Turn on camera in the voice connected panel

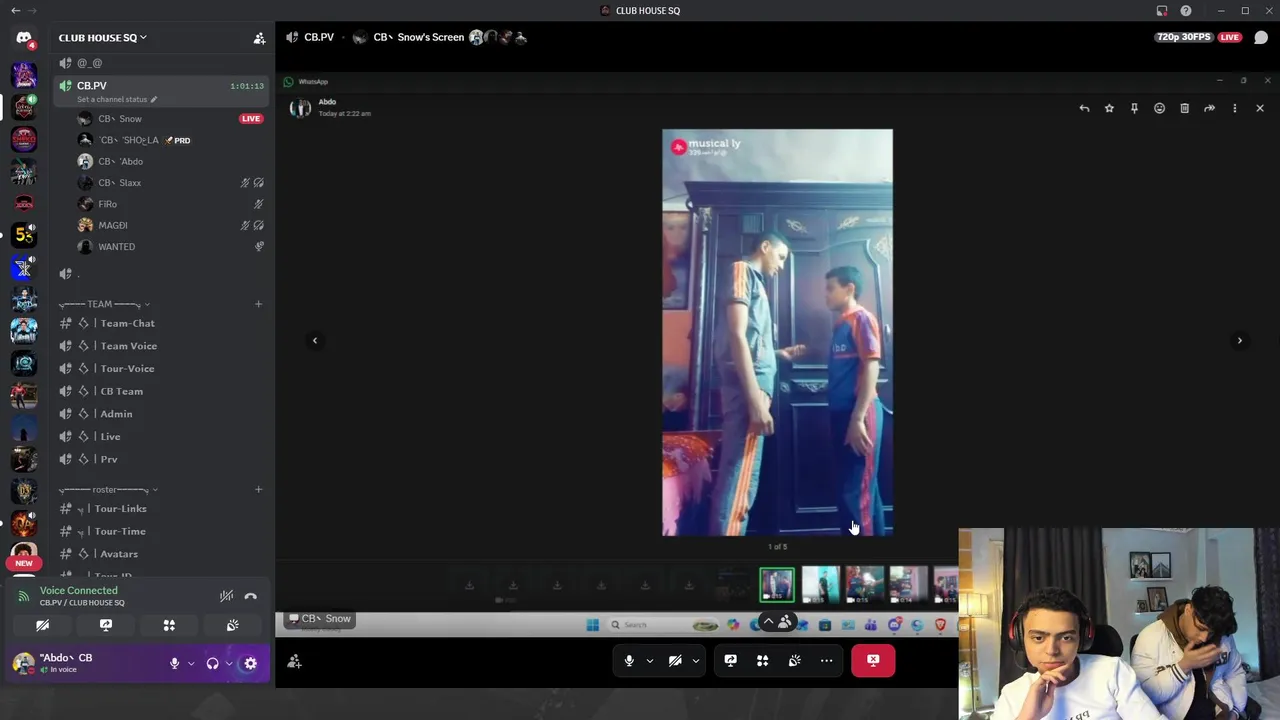pos(43,625)
